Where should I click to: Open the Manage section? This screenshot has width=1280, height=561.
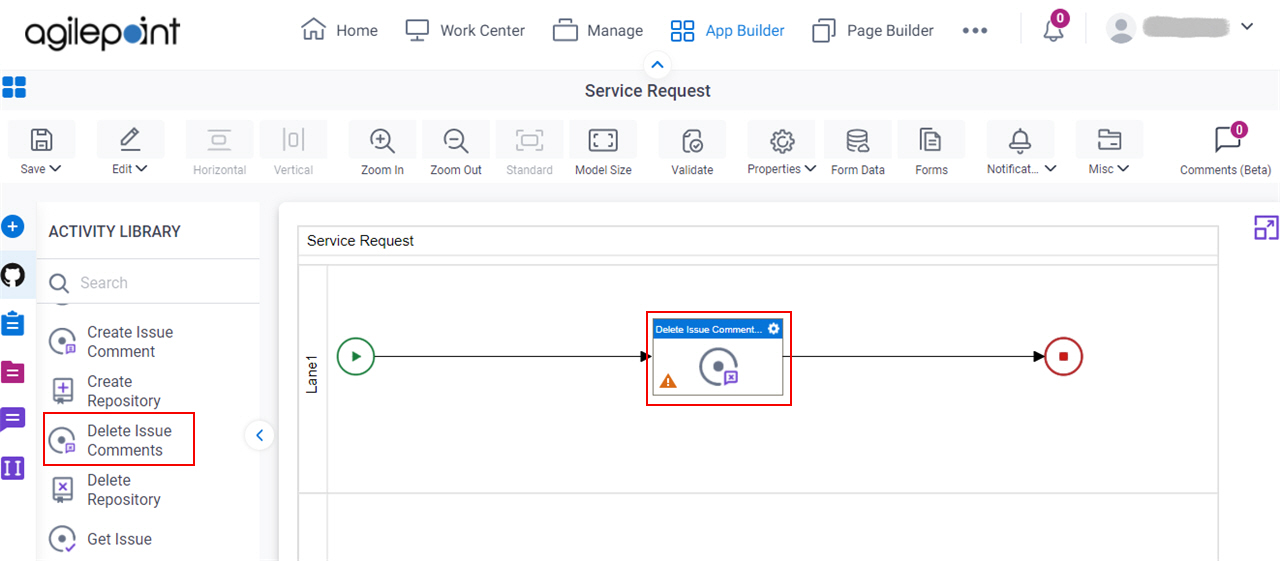click(597, 30)
